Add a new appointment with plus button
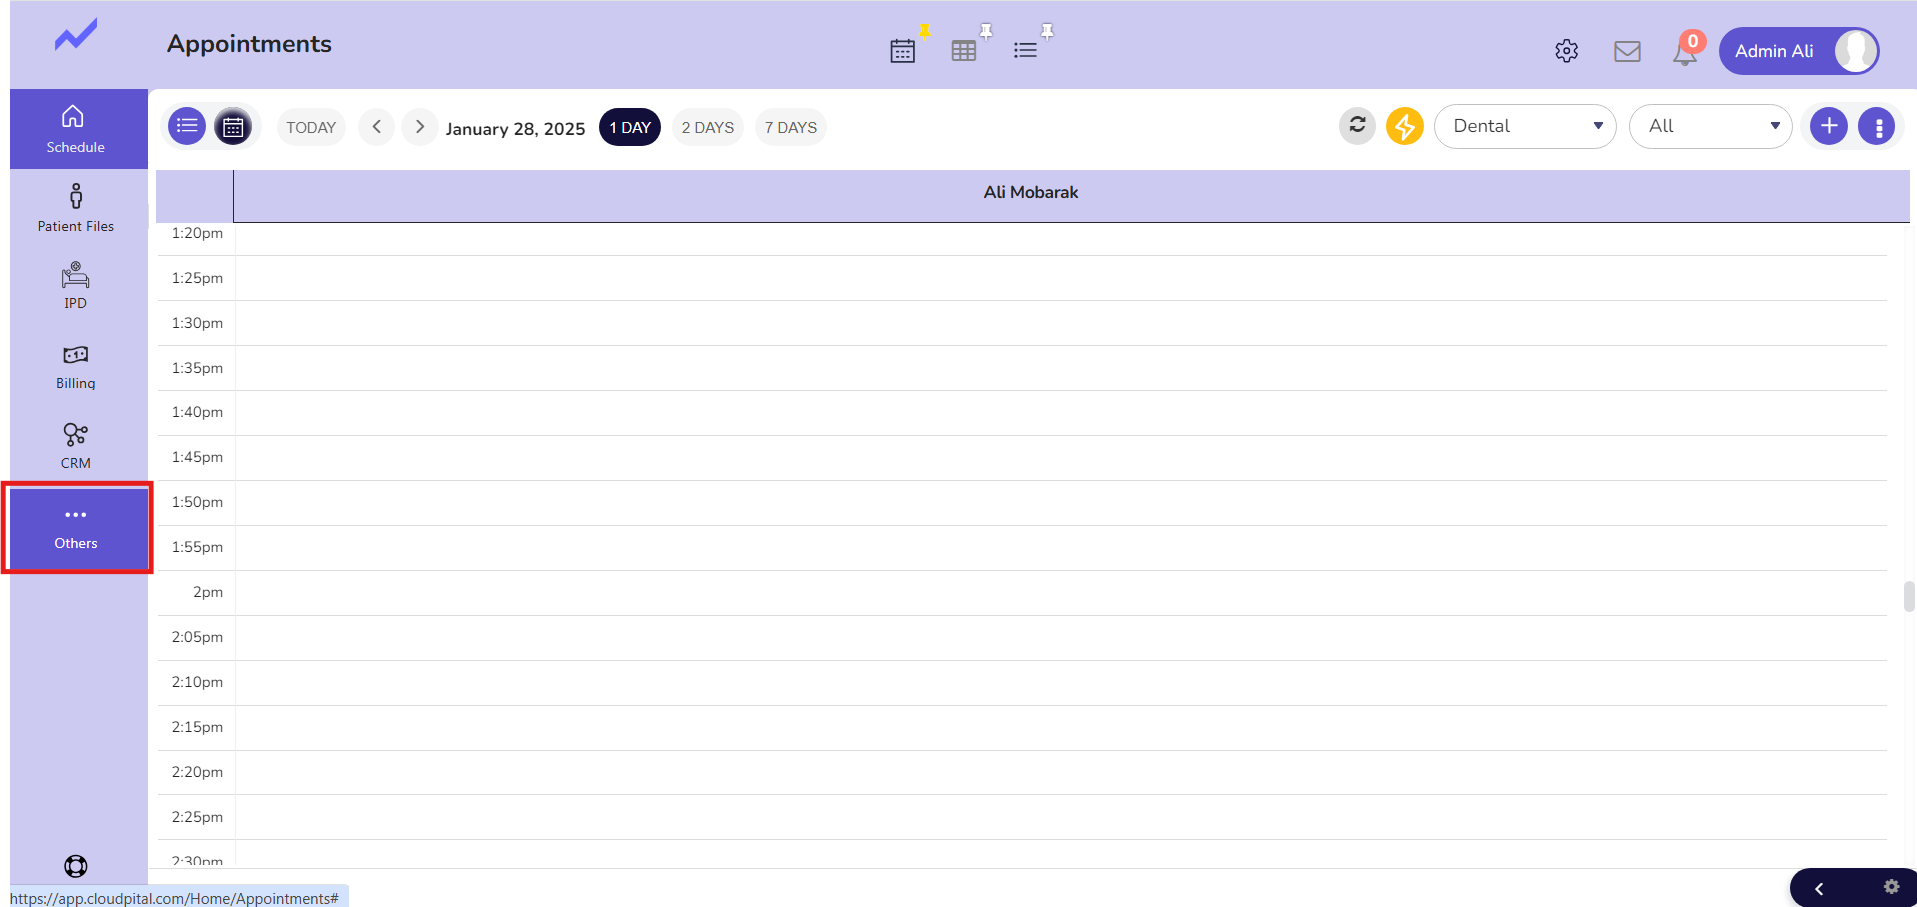This screenshot has height=907, width=1917. click(1828, 126)
